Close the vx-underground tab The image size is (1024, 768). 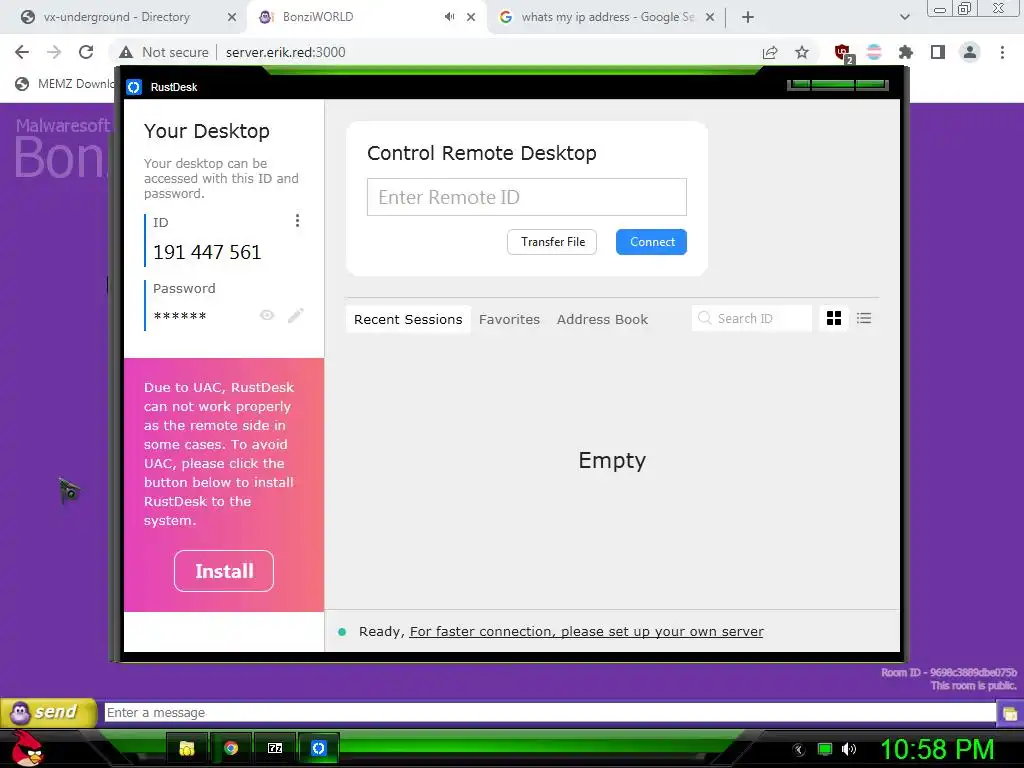coord(232,17)
